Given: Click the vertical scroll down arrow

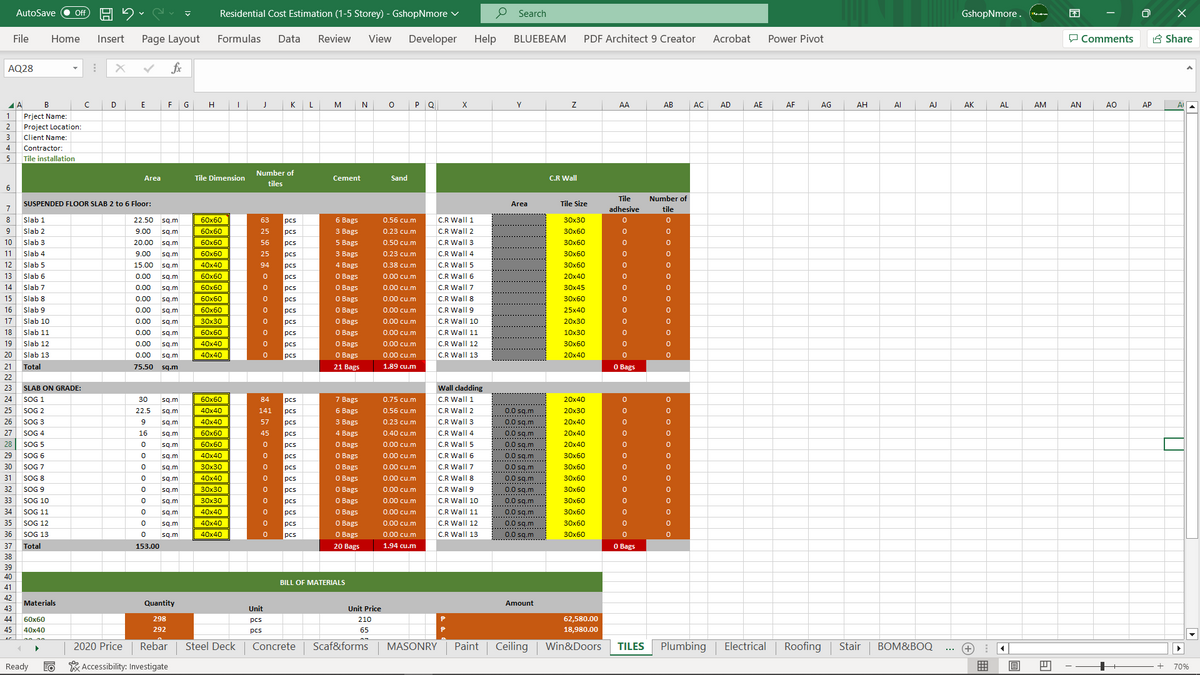Looking at the screenshot, I should pos(1192,633).
